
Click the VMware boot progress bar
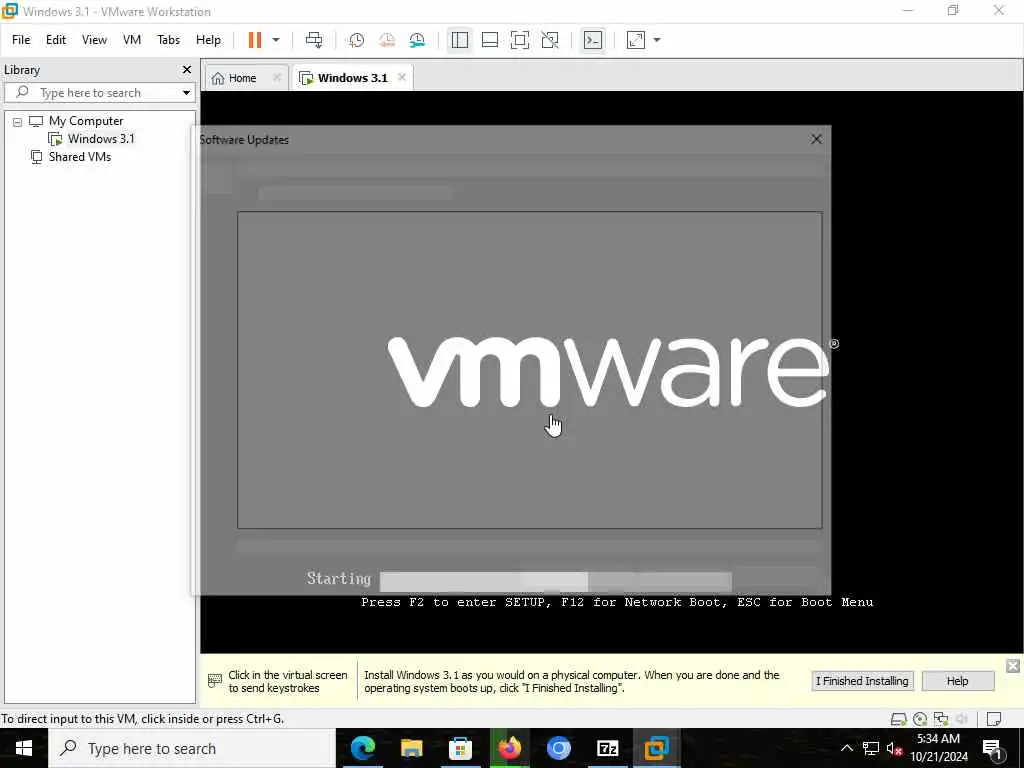click(x=556, y=581)
